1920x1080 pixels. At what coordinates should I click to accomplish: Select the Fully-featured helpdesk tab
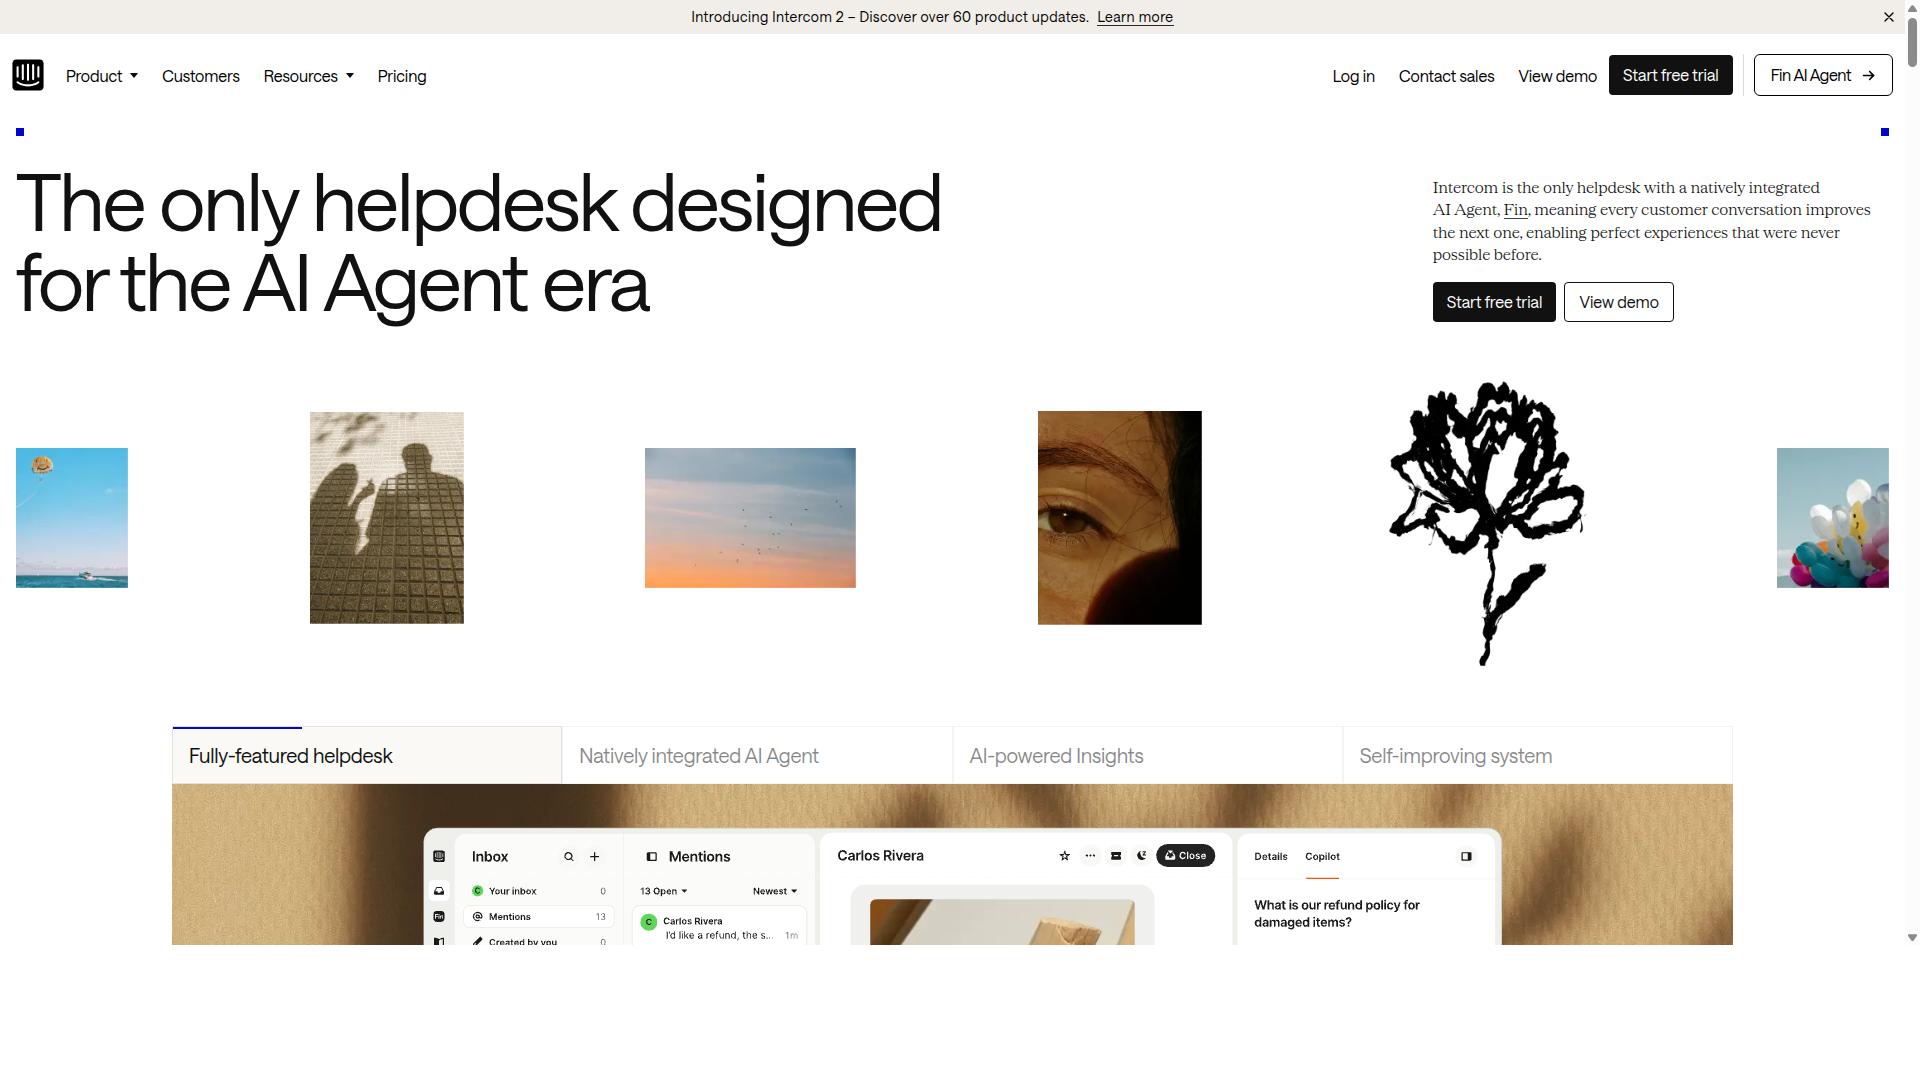pos(367,756)
